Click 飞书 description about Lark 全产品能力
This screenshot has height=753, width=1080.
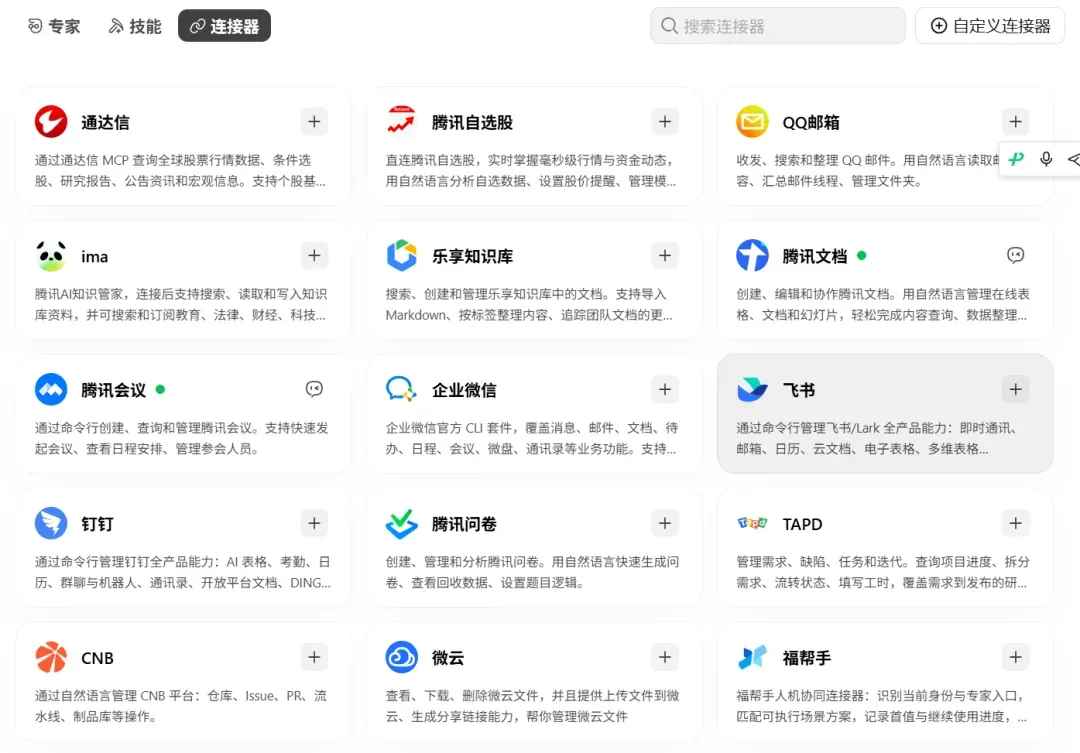pyautogui.click(x=878, y=438)
